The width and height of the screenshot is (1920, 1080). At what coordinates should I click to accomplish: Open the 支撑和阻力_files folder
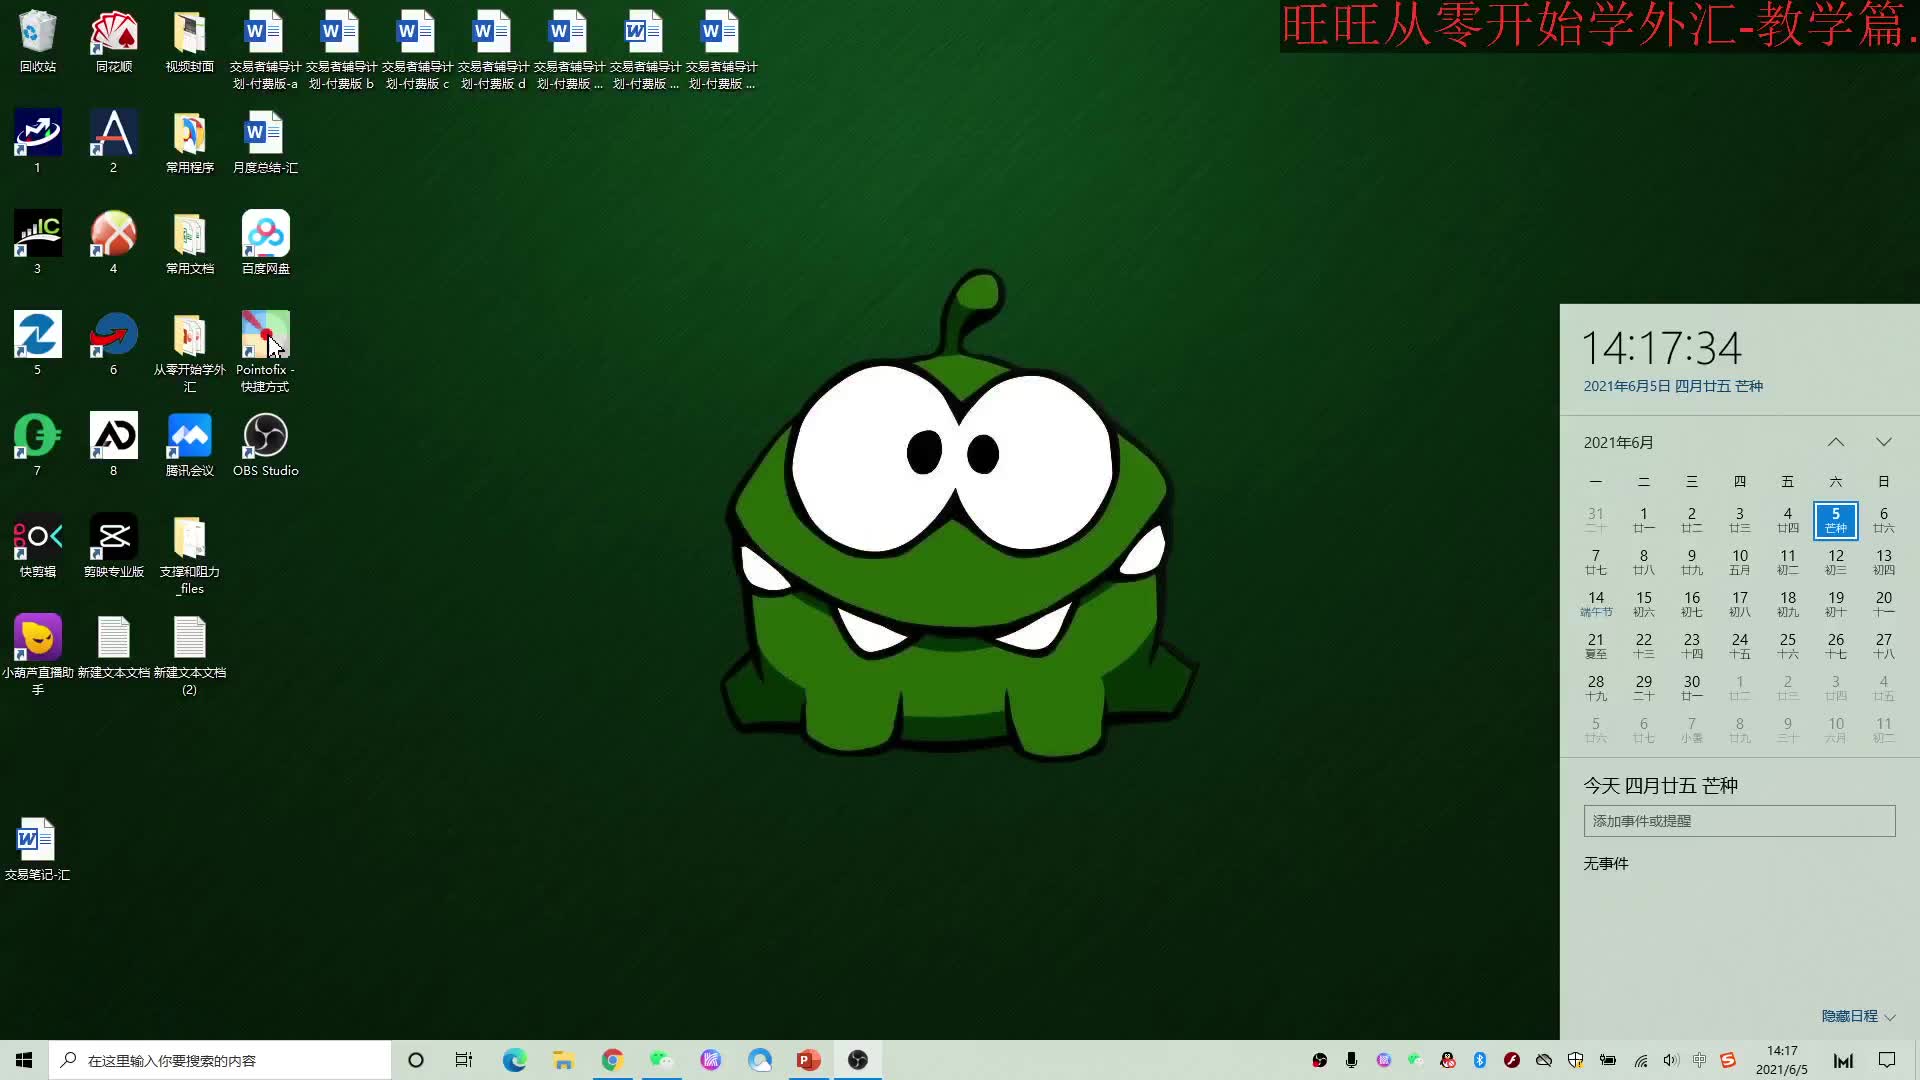[x=189, y=555]
